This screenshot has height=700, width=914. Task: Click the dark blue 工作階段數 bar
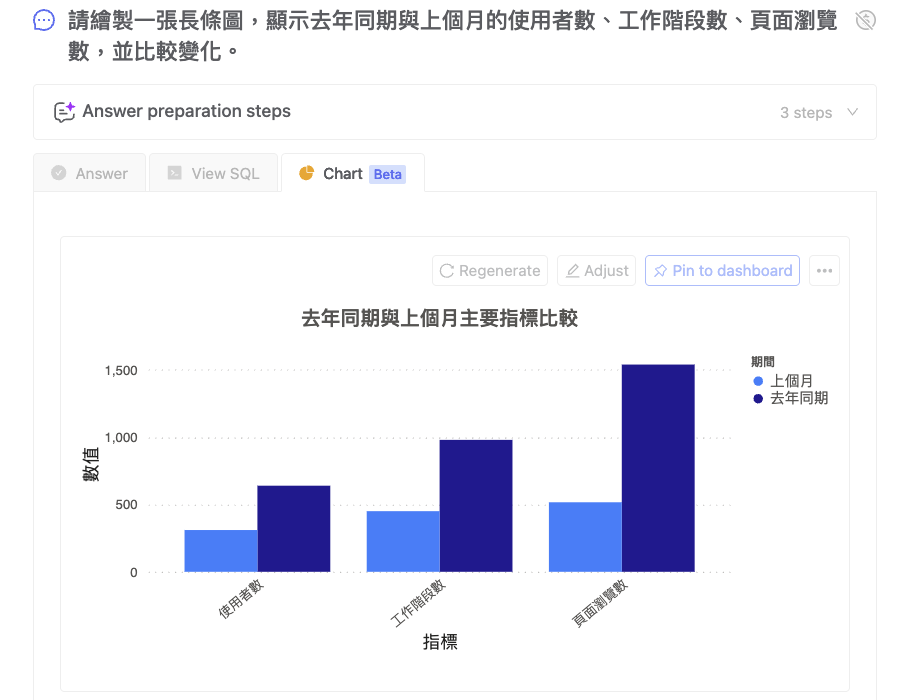pos(476,506)
